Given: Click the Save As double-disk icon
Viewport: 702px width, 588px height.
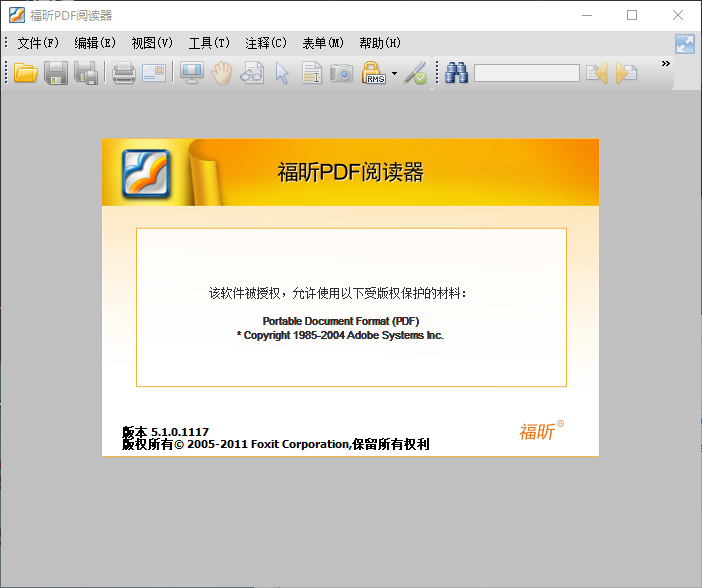Looking at the screenshot, I should (x=86, y=73).
